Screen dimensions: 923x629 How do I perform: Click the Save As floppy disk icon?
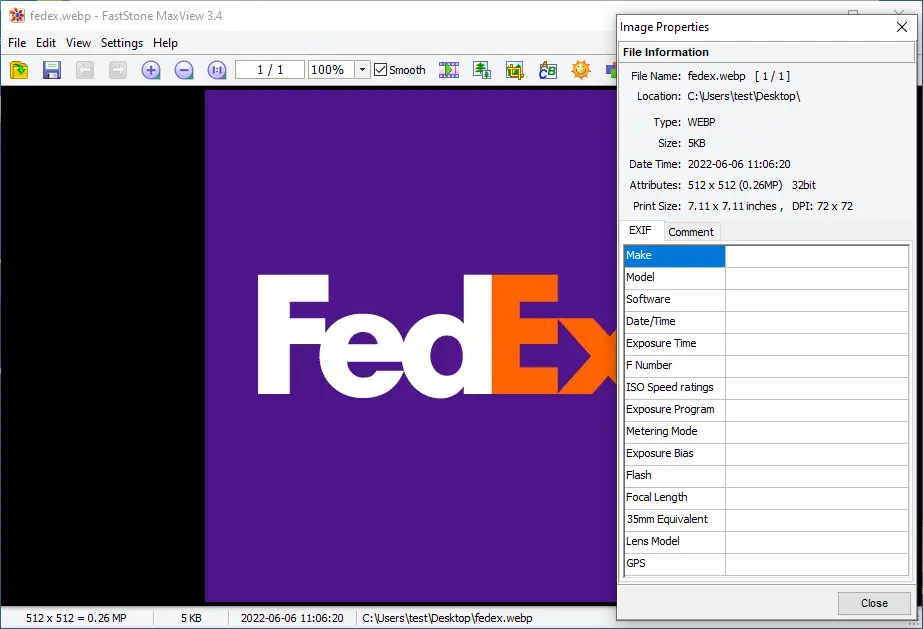52,70
